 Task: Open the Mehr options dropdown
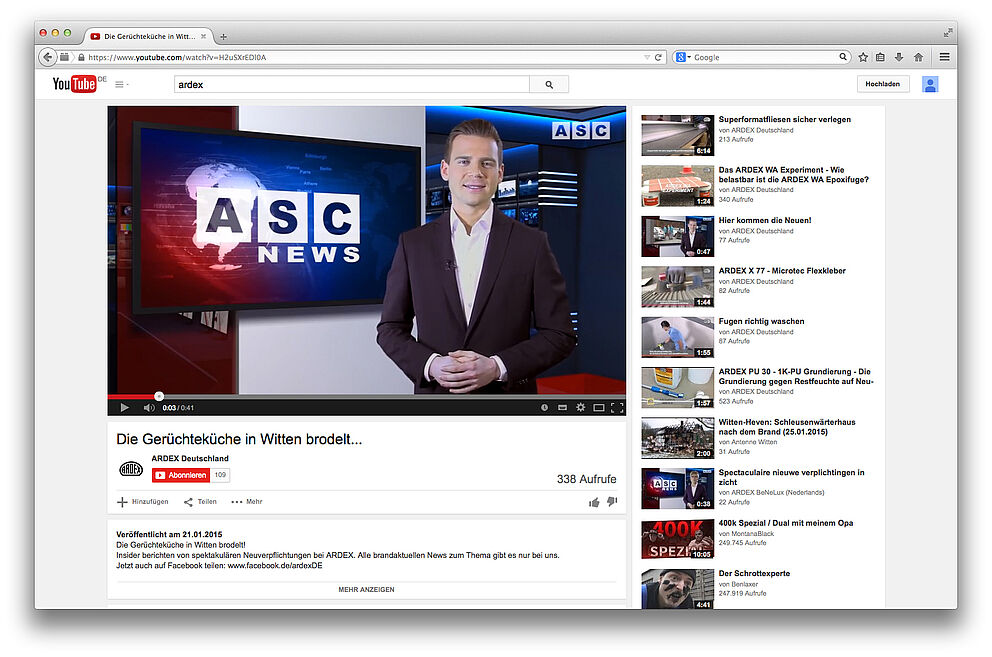pyautogui.click(x=247, y=502)
